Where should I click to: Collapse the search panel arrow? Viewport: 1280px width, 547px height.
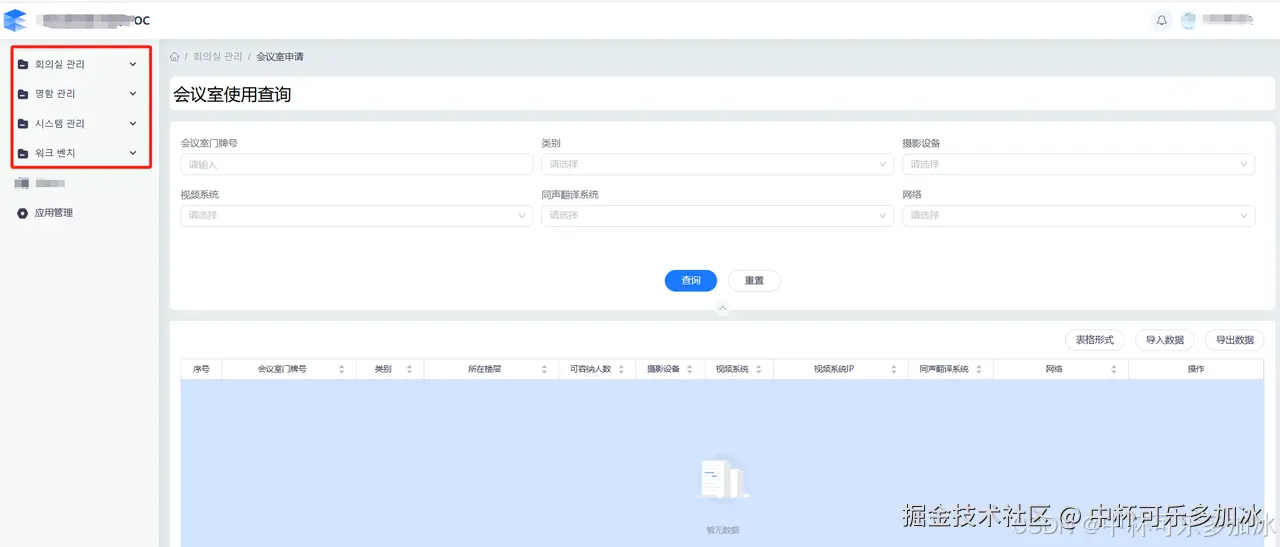(723, 309)
